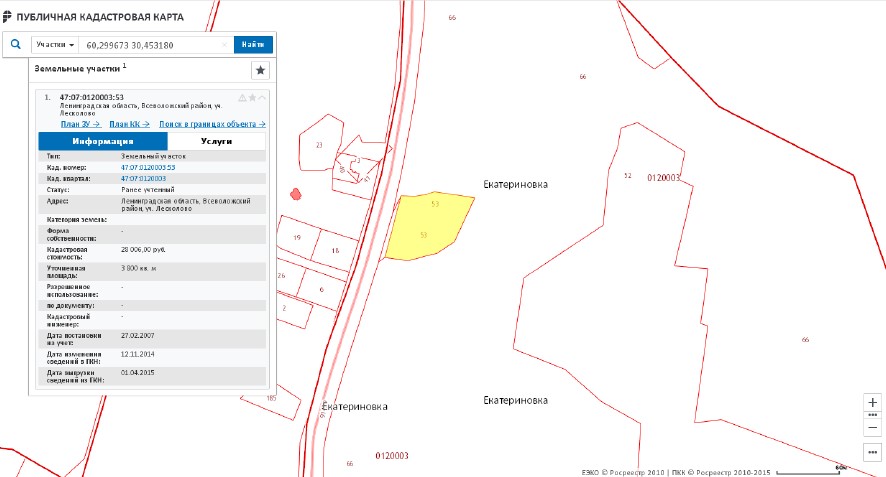Image resolution: width=886 pixels, height=477 pixels.
Task: Zoom out the map with minus button
Action: (872, 427)
